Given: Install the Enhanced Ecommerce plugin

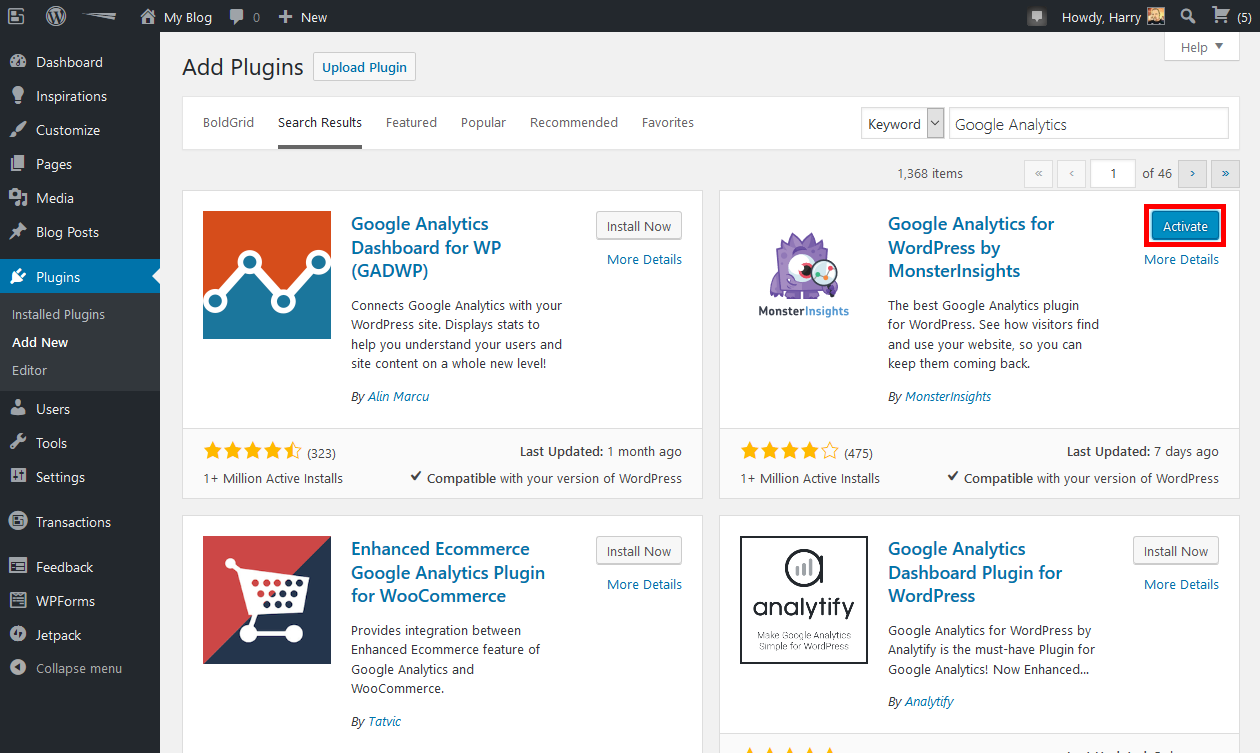Looking at the screenshot, I should (639, 551).
